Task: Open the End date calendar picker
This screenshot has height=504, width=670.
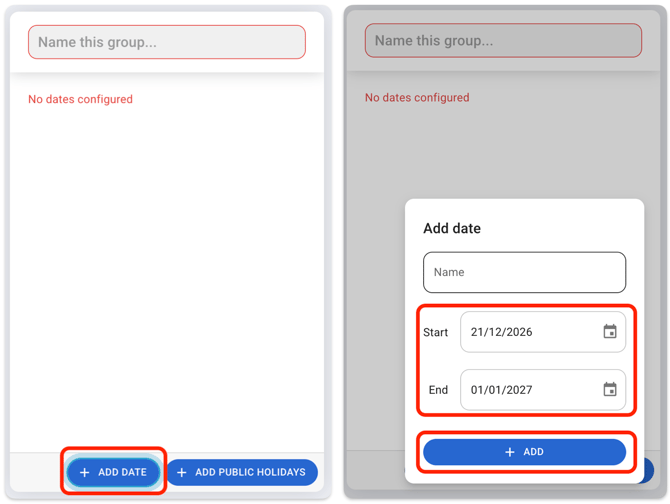Action: [x=610, y=390]
